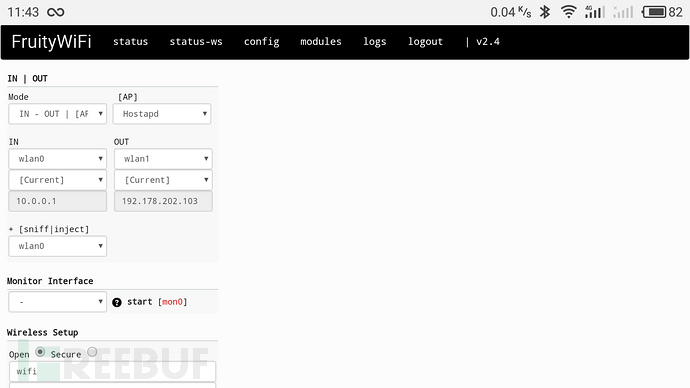The width and height of the screenshot is (690, 388).
Task: Expand the Hostapd AP dropdown
Action: [162, 114]
